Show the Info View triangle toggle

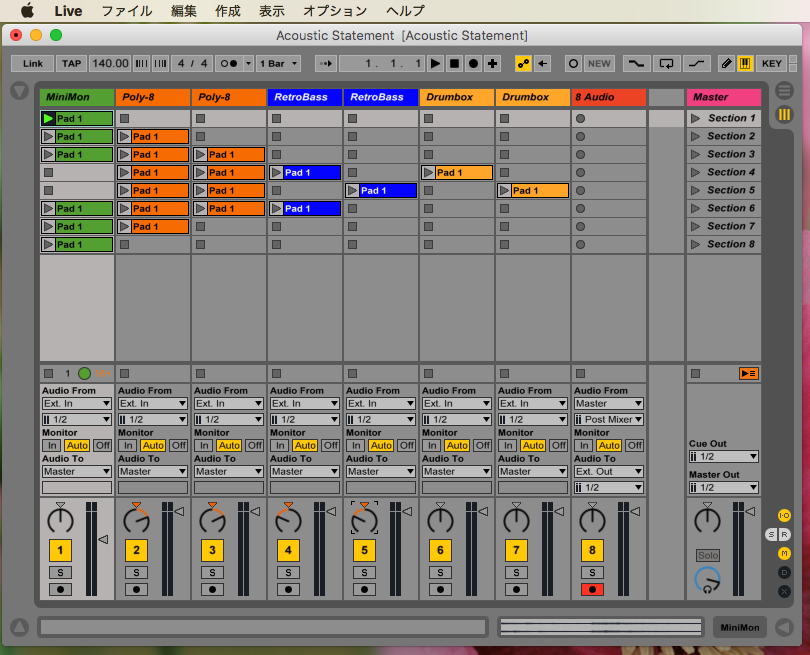19,627
